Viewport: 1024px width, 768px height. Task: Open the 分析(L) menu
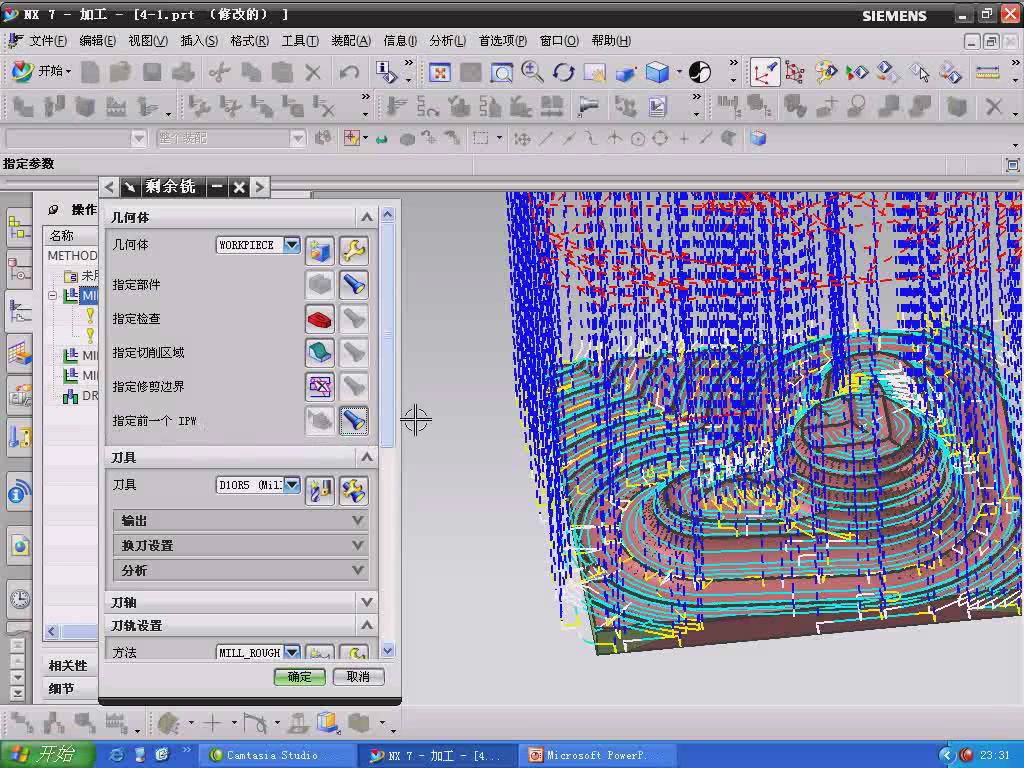click(x=447, y=40)
